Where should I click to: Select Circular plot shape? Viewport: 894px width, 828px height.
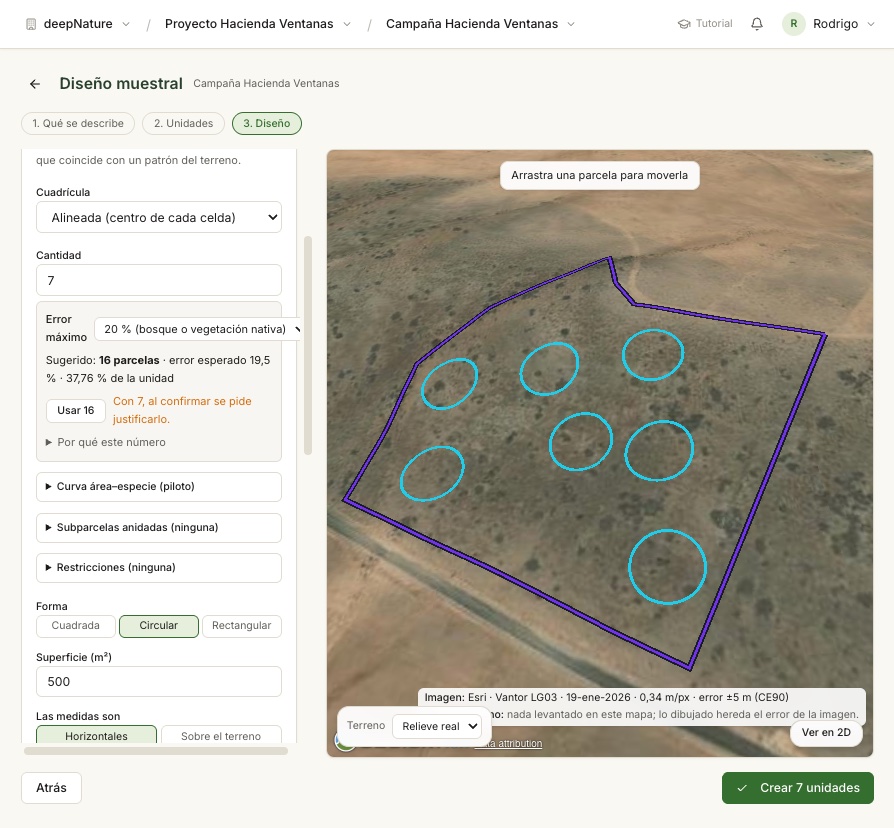(159, 626)
